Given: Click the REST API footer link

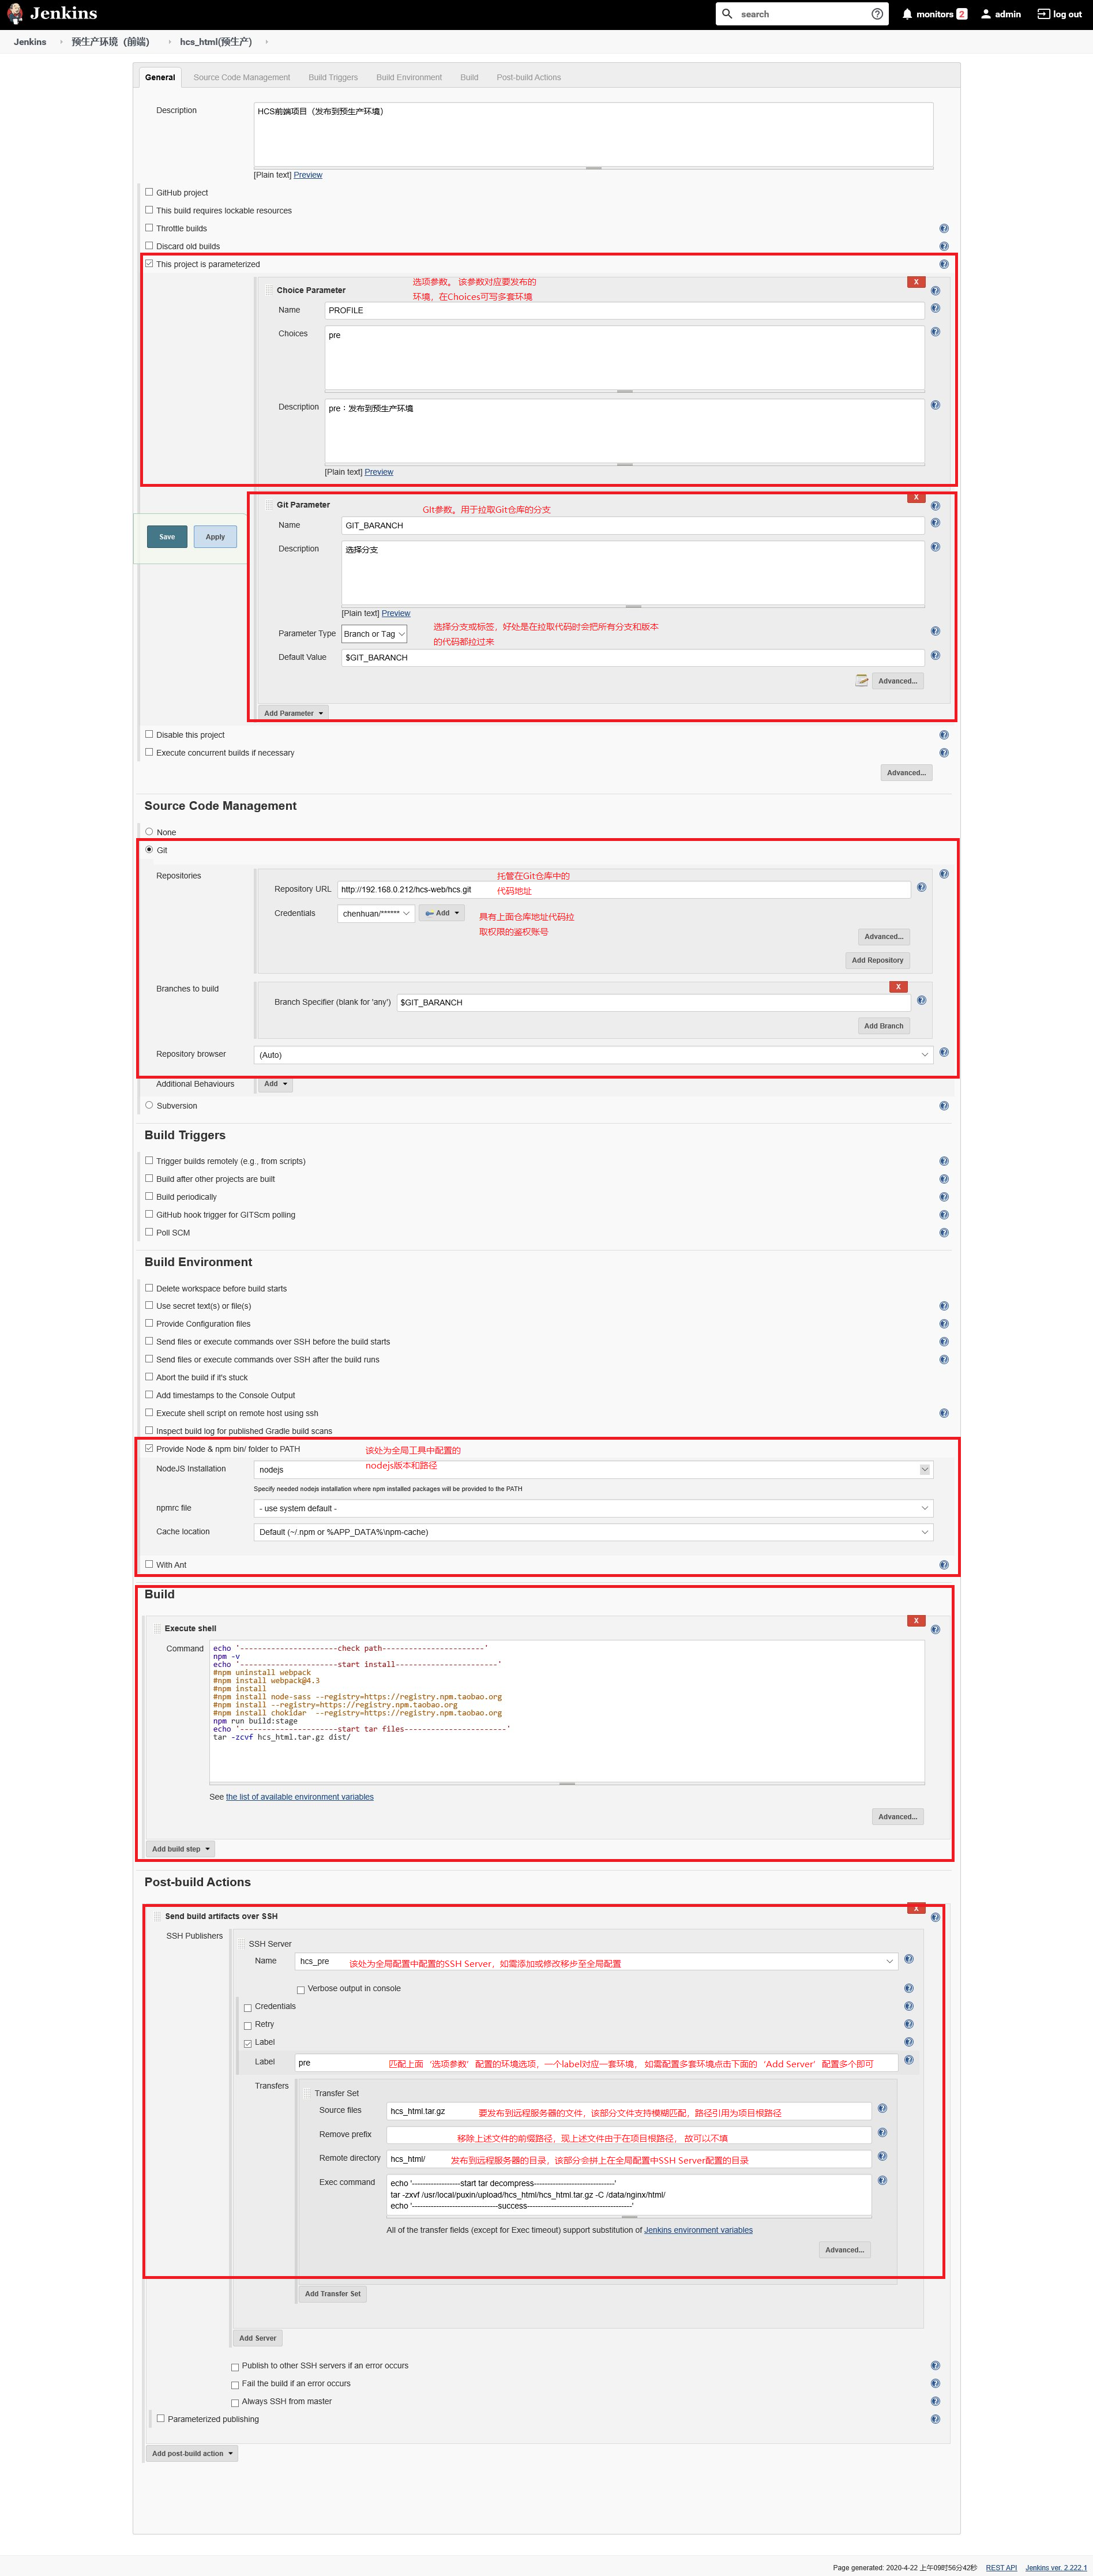Looking at the screenshot, I should [x=1001, y=2567].
